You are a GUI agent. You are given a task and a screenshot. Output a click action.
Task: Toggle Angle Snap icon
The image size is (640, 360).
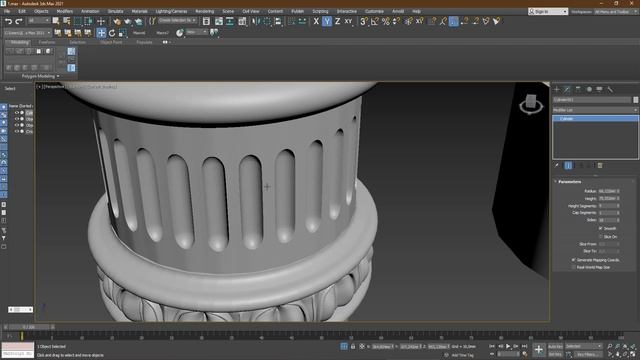point(375,21)
